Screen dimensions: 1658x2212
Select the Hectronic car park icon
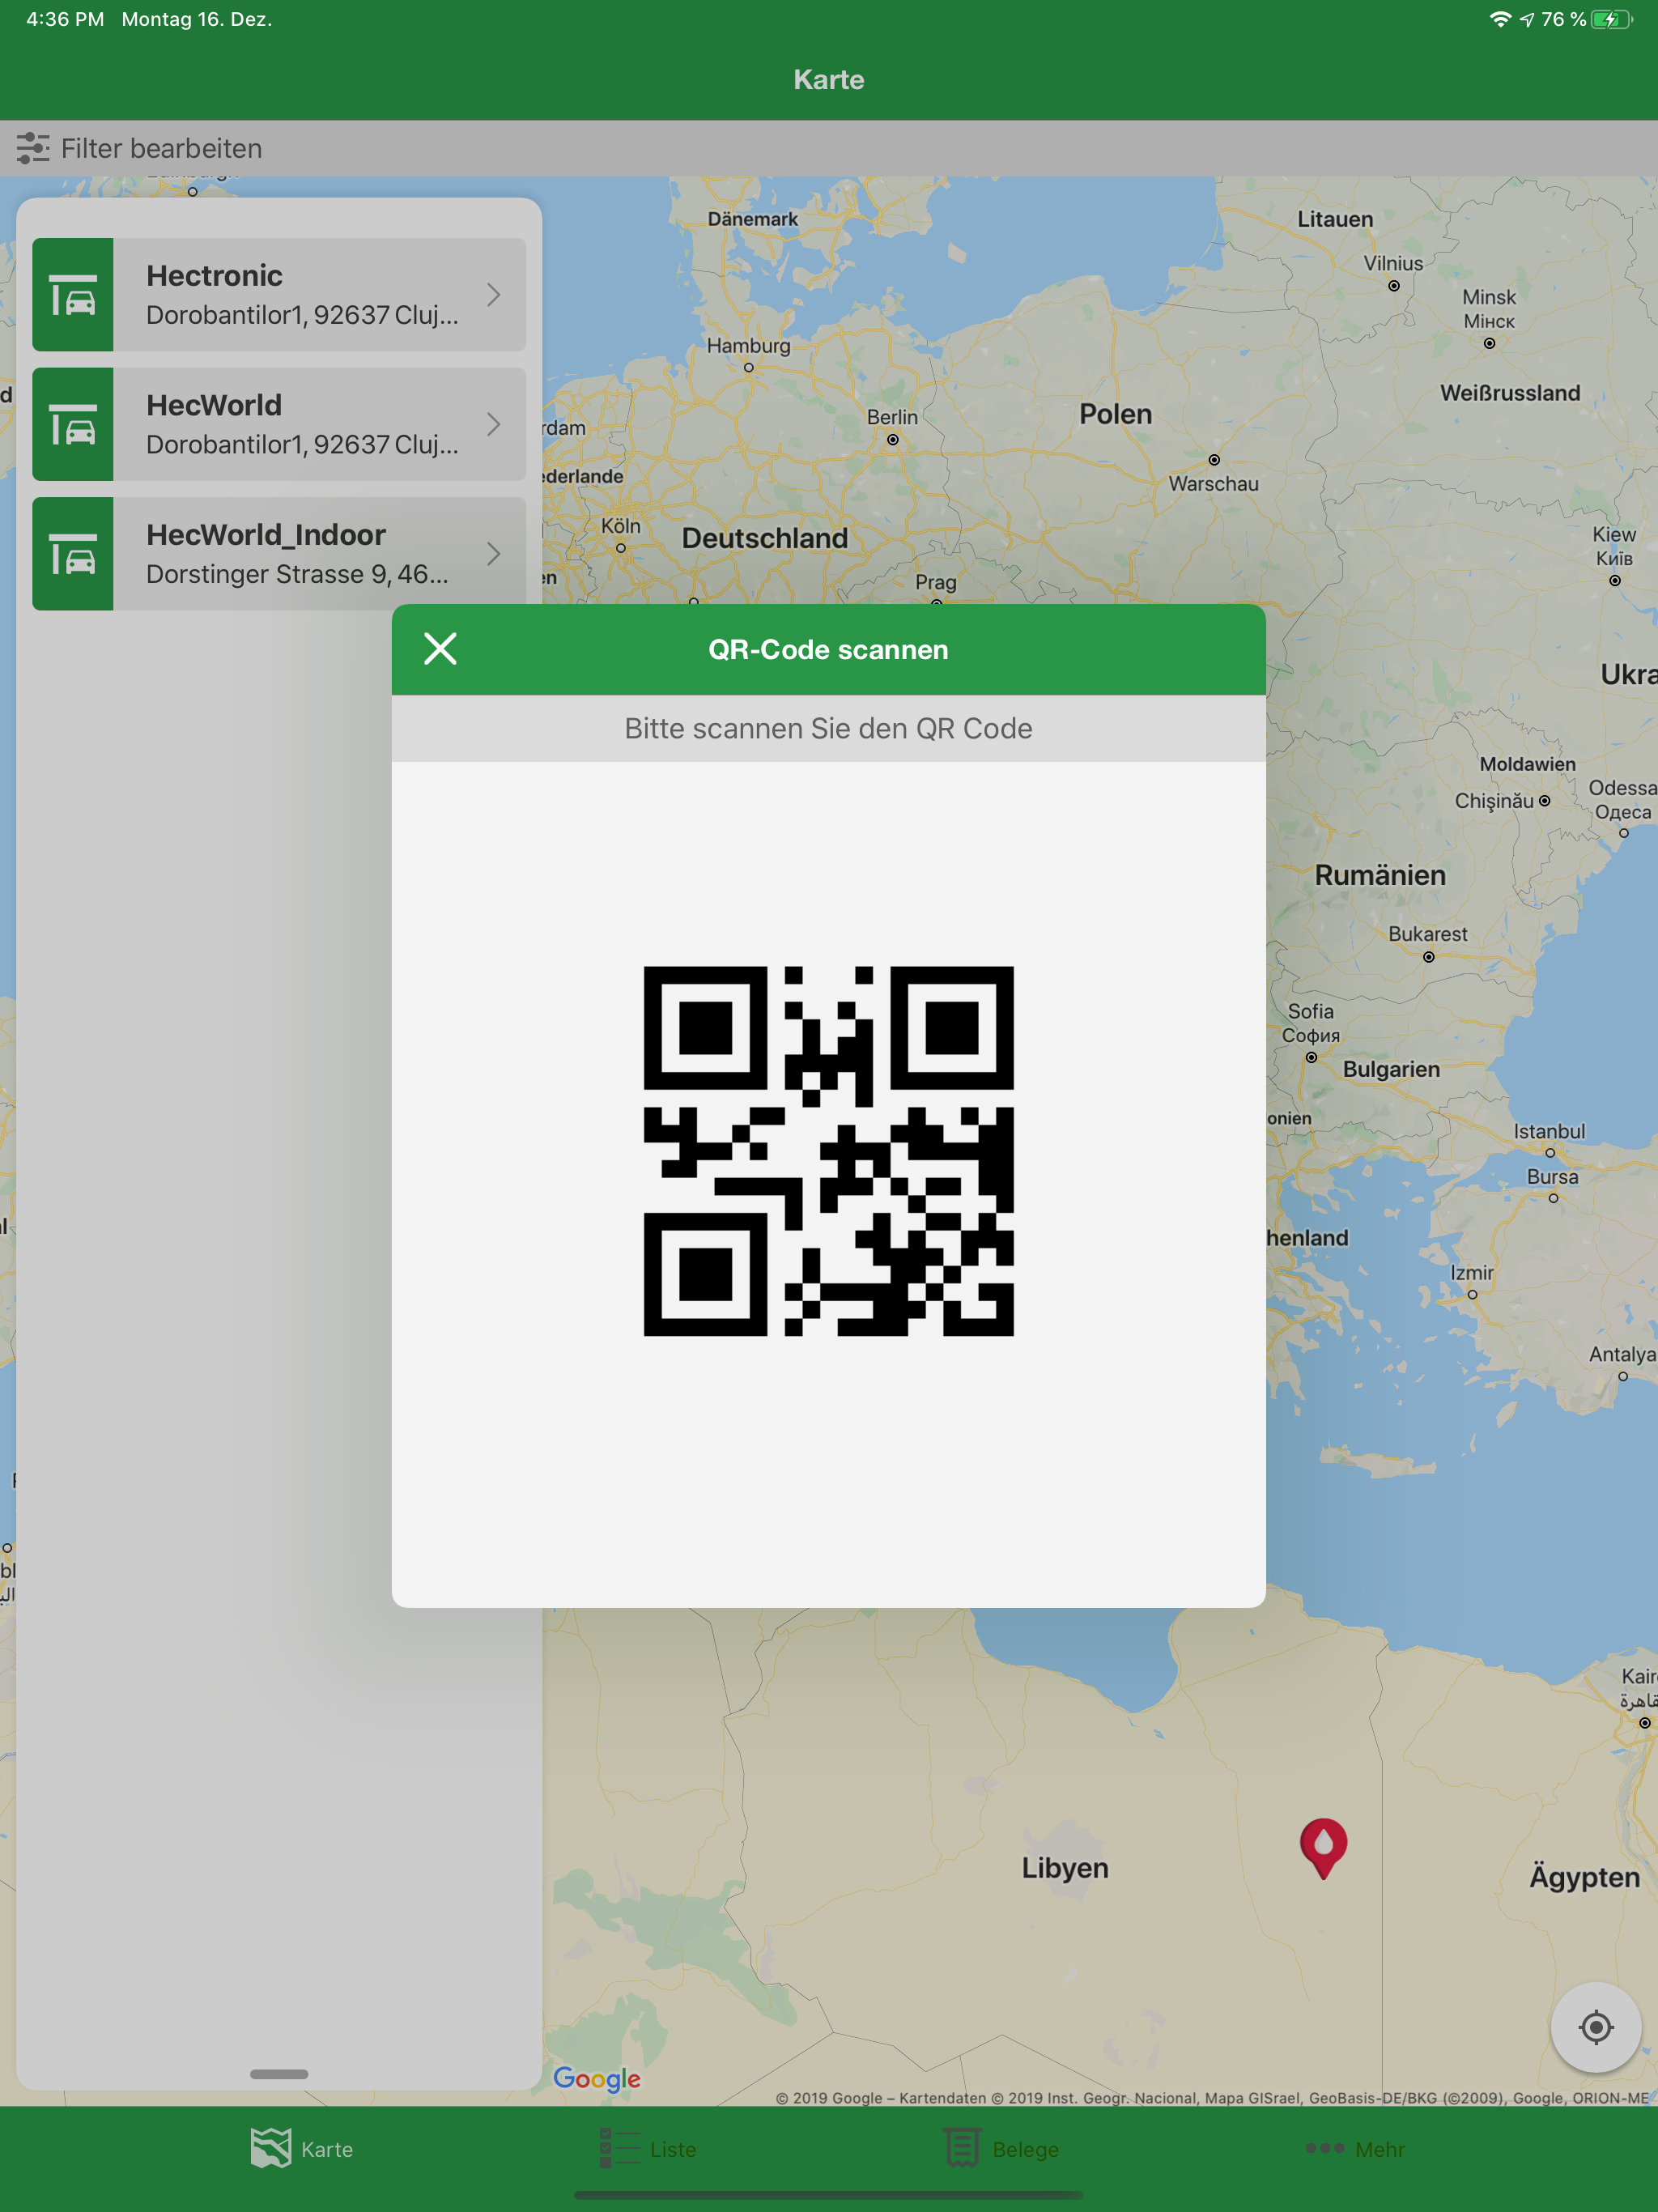(73, 295)
